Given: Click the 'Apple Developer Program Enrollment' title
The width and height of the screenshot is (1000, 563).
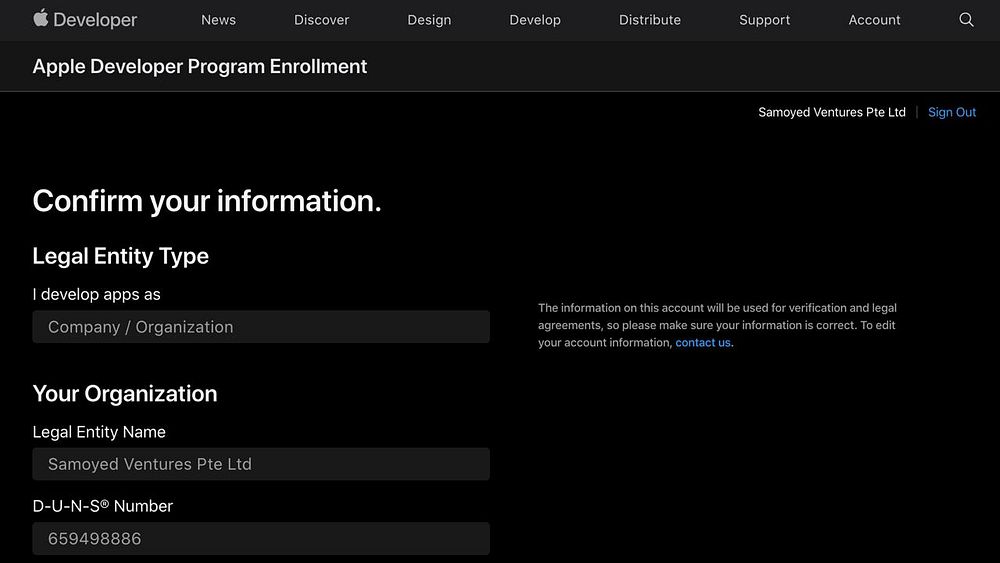Looking at the screenshot, I should (200, 66).
